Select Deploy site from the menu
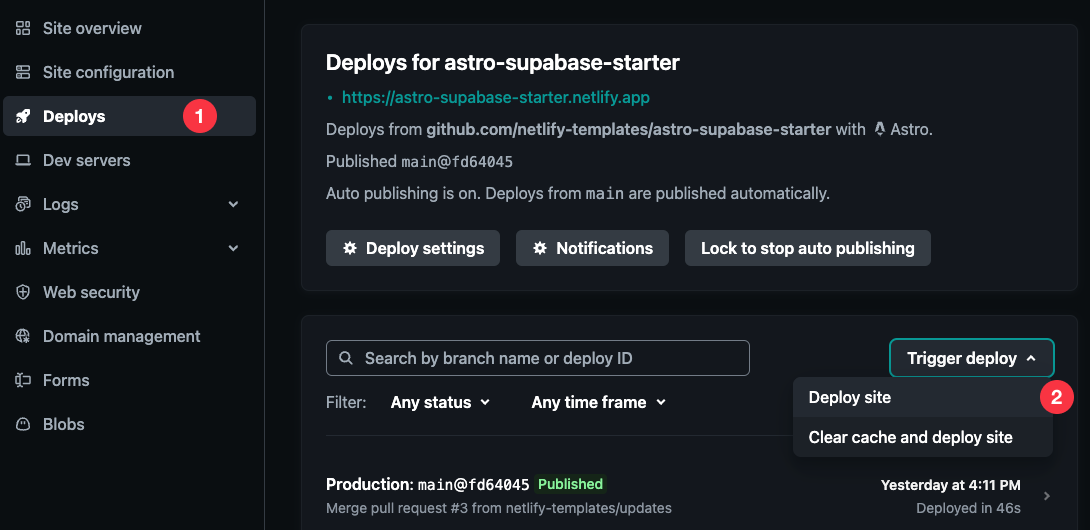Screen dimensions: 1090x530 (x=850, y=397)
